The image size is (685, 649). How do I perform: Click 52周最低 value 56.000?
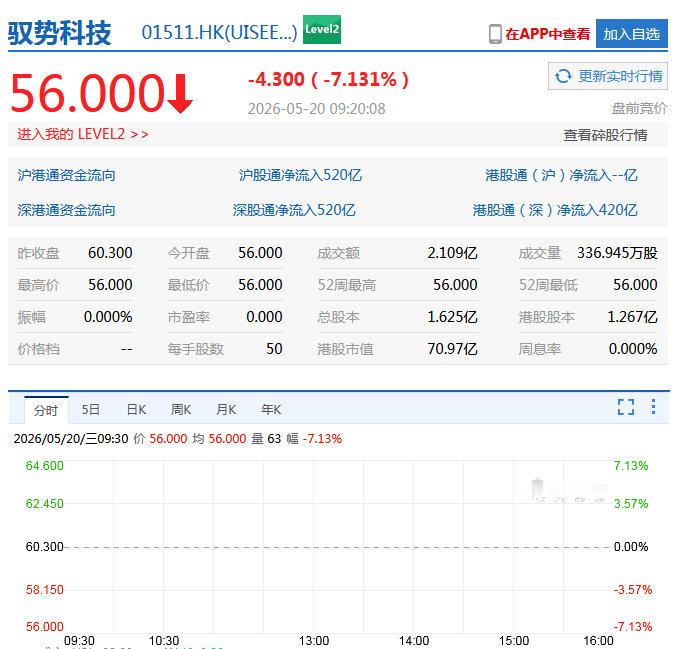[635, 285]
